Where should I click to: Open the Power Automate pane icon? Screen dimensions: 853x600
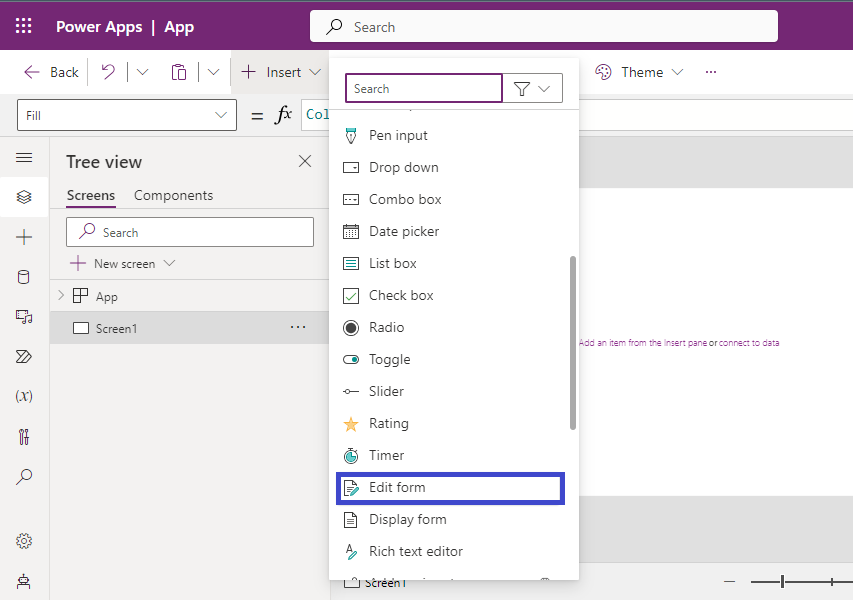24,357
